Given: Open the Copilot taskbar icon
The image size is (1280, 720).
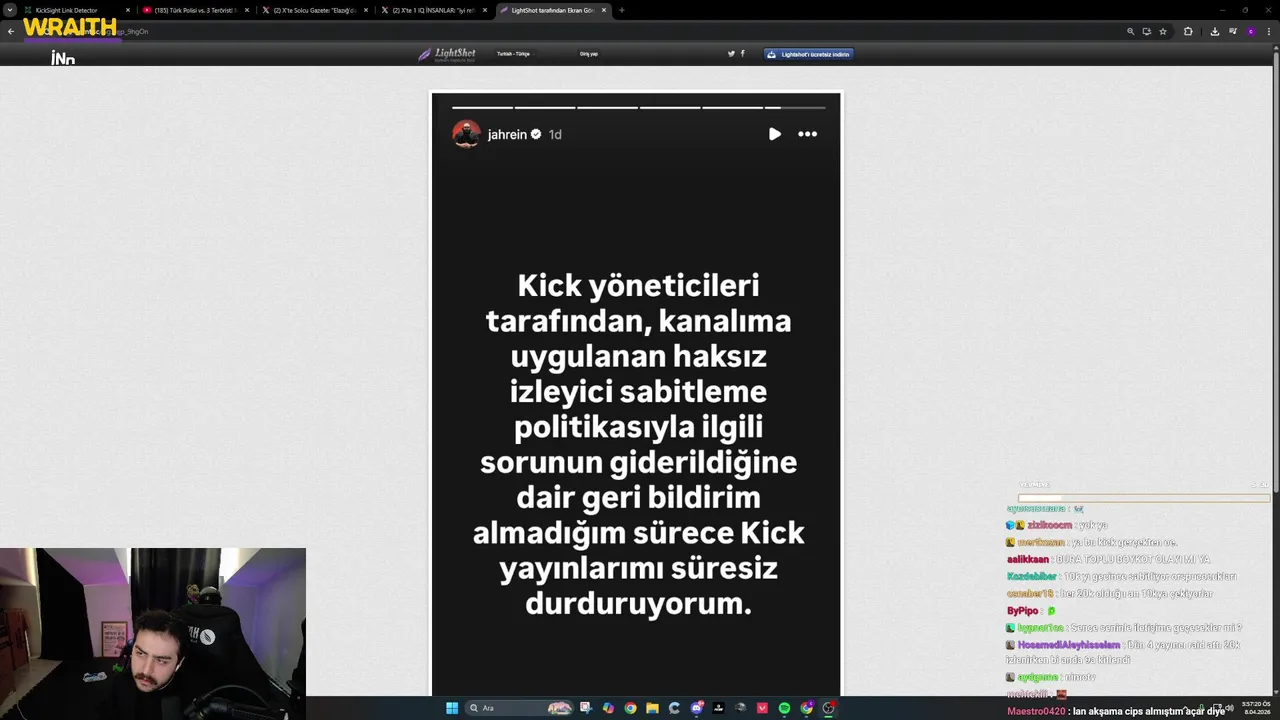Looking at the screenshot, I should pyautogui.click(x=608, y=708).
